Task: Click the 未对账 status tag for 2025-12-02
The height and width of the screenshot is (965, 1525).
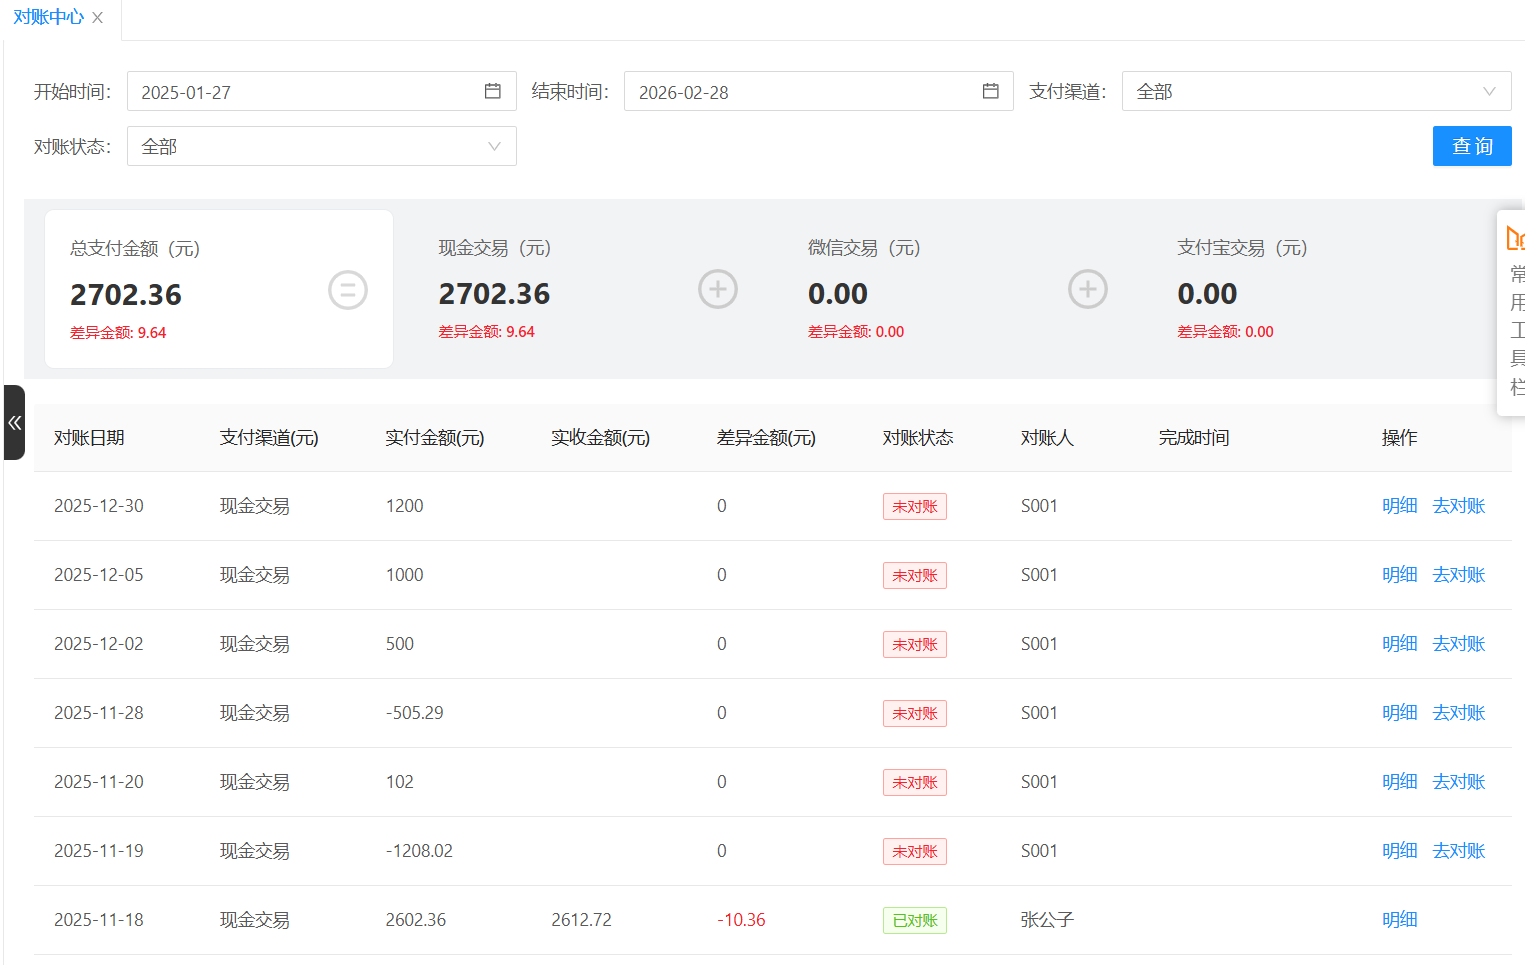Action: coord(914,645)
